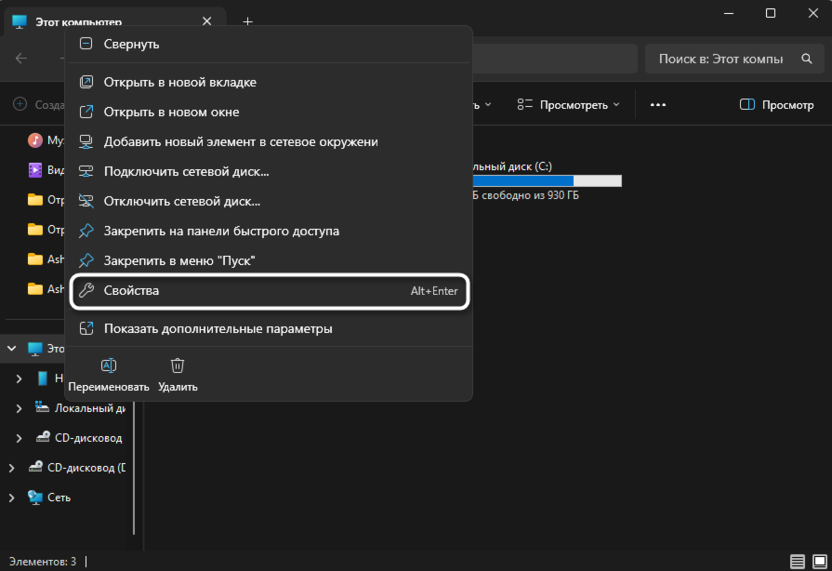The image size is (832, 571).
Task: Open the Просмотреть view dropdown
Action: click(x=568, y=104)
